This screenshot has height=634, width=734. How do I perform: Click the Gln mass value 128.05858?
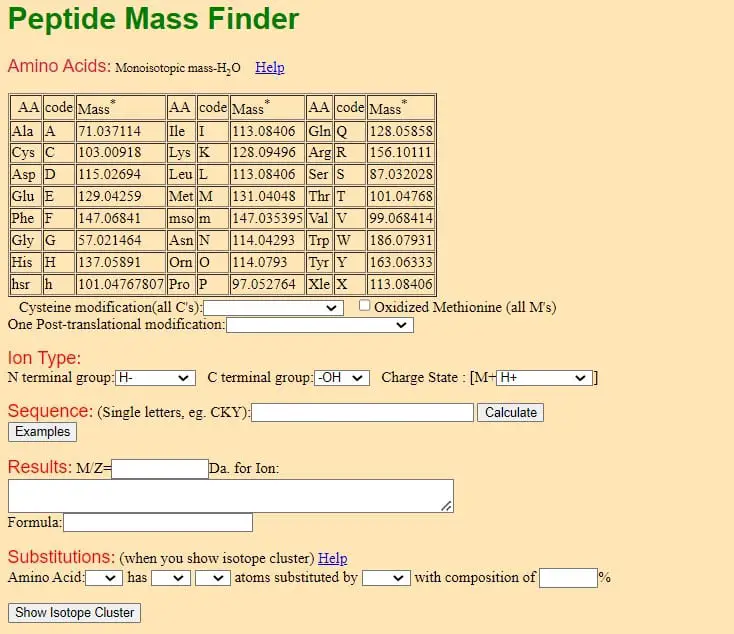click(401, 131)
